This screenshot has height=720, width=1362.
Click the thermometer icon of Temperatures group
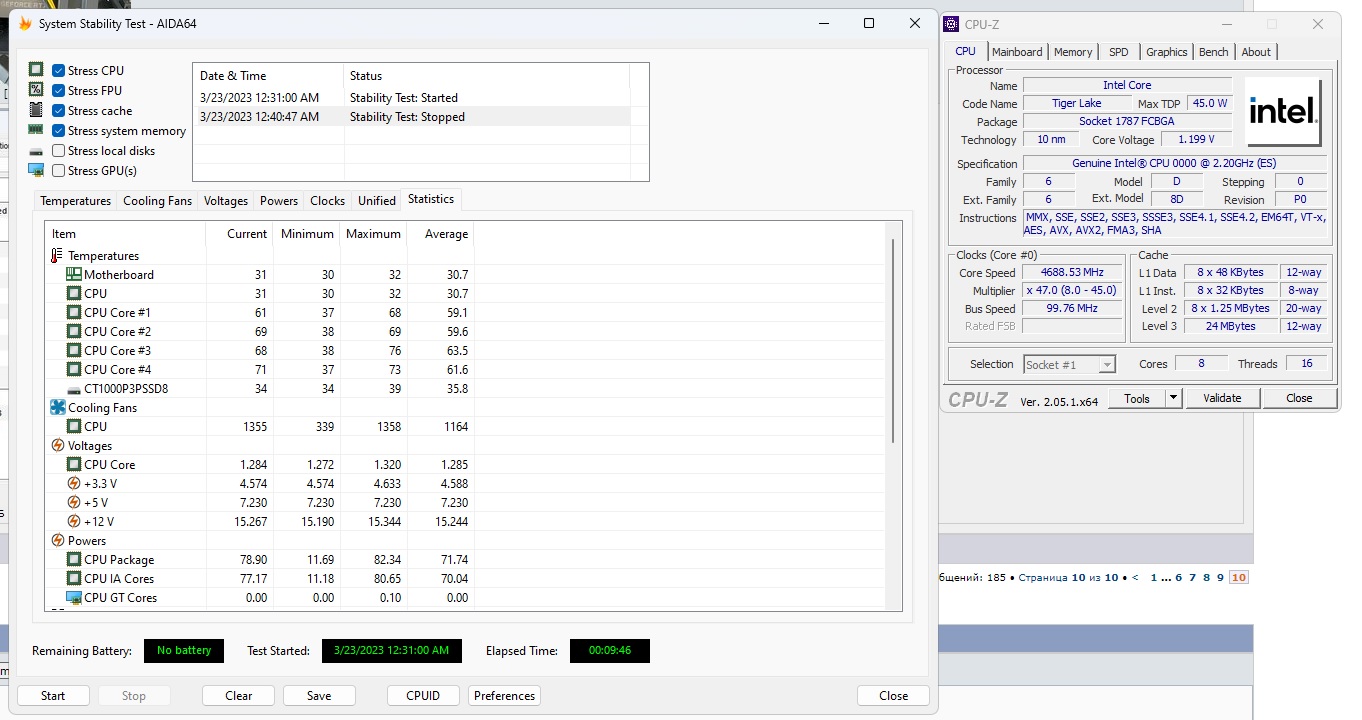click(x=57, y=256)
